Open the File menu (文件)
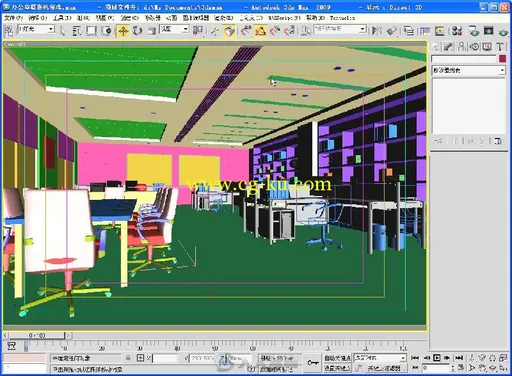Screen dimensions: 512x376 13,18
